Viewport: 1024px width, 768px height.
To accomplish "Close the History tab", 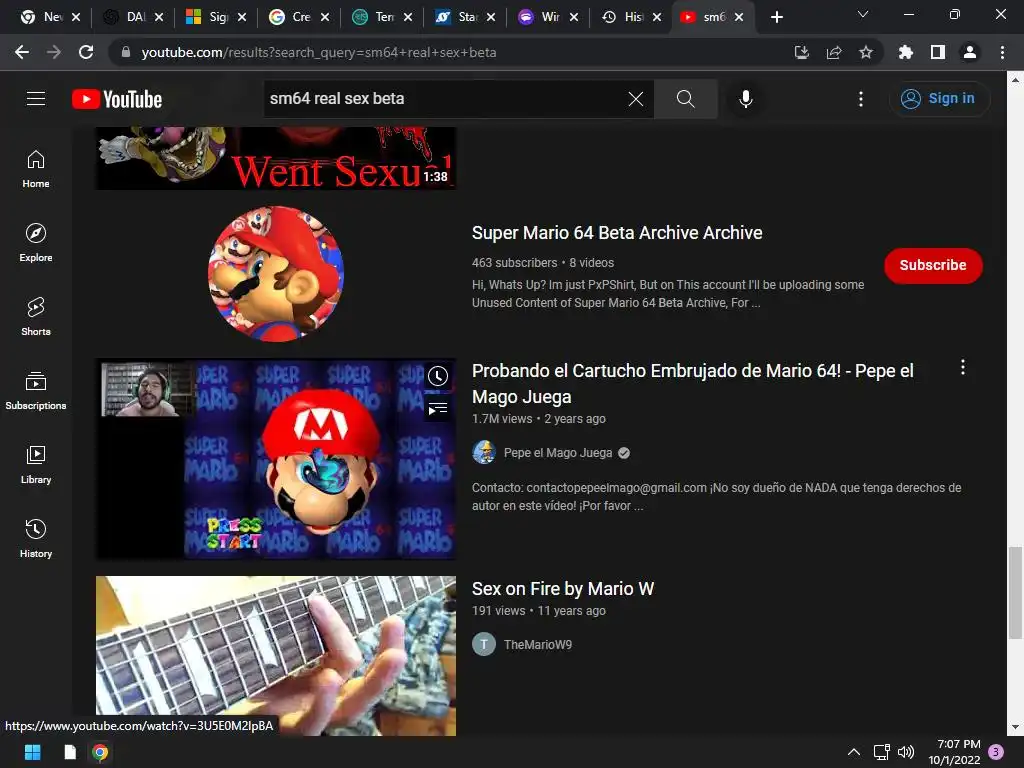I will [x=657, y=17].
